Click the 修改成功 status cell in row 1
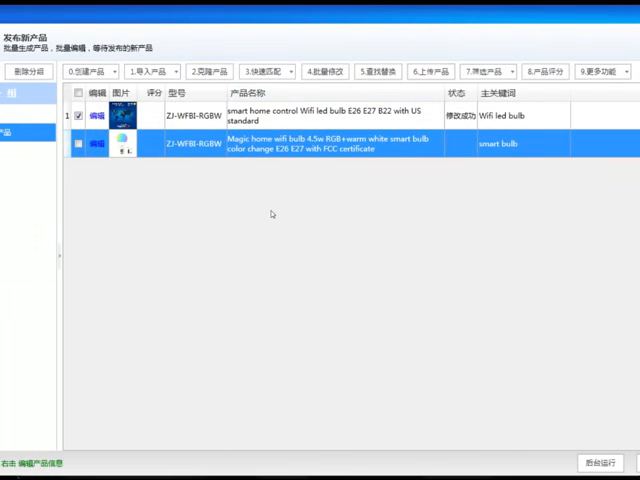 (461, 116)
